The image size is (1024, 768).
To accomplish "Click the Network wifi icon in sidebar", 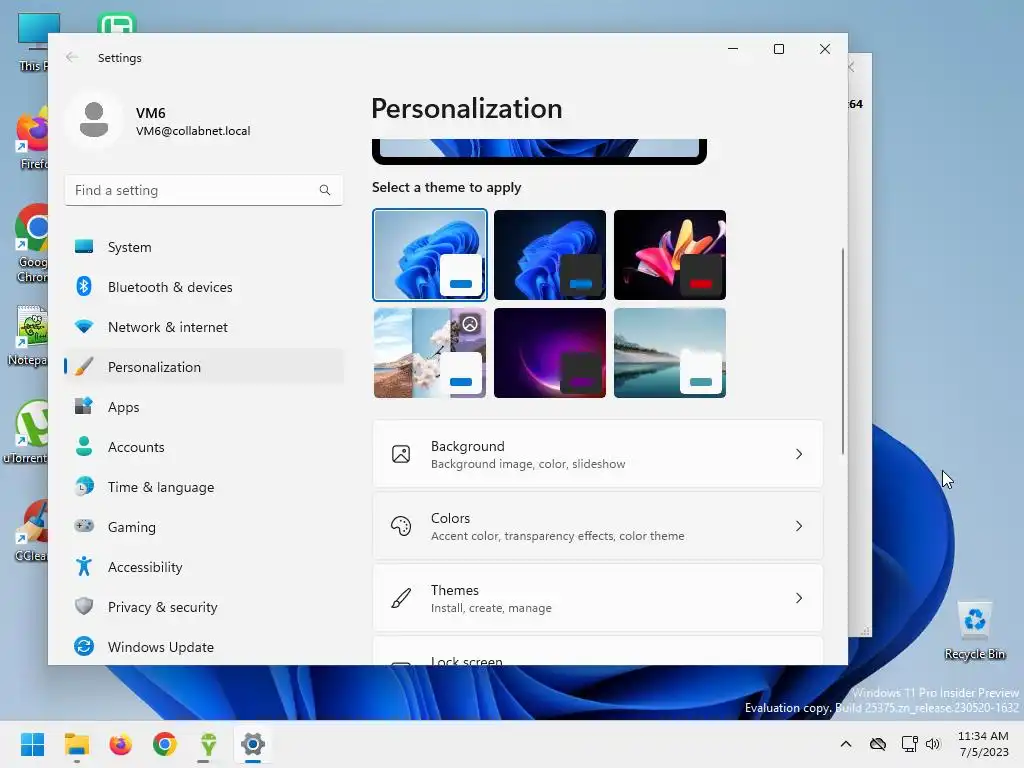I will pos(84,326).
